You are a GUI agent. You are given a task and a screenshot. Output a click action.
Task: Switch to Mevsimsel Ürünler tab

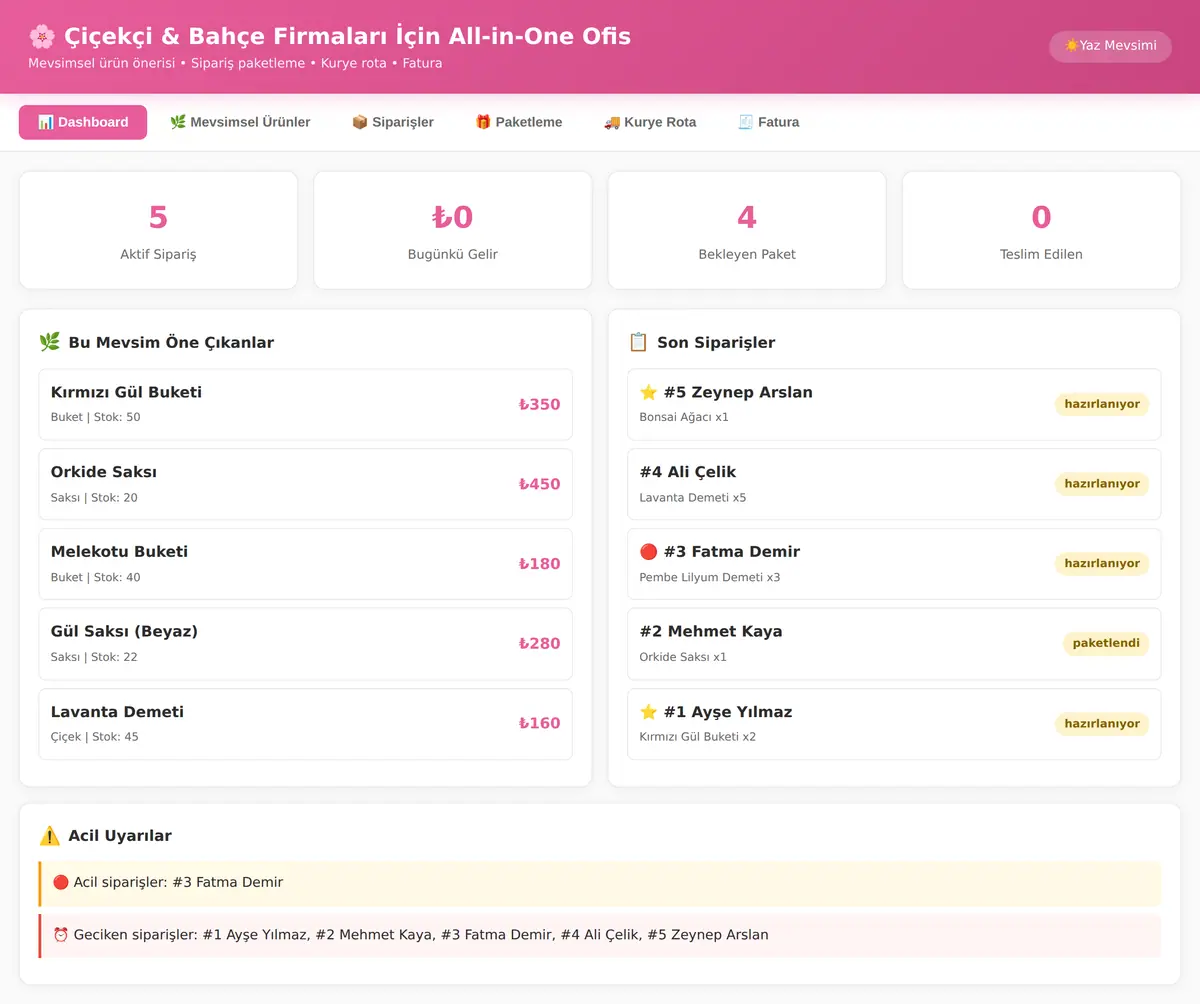(x=240, y=122)
